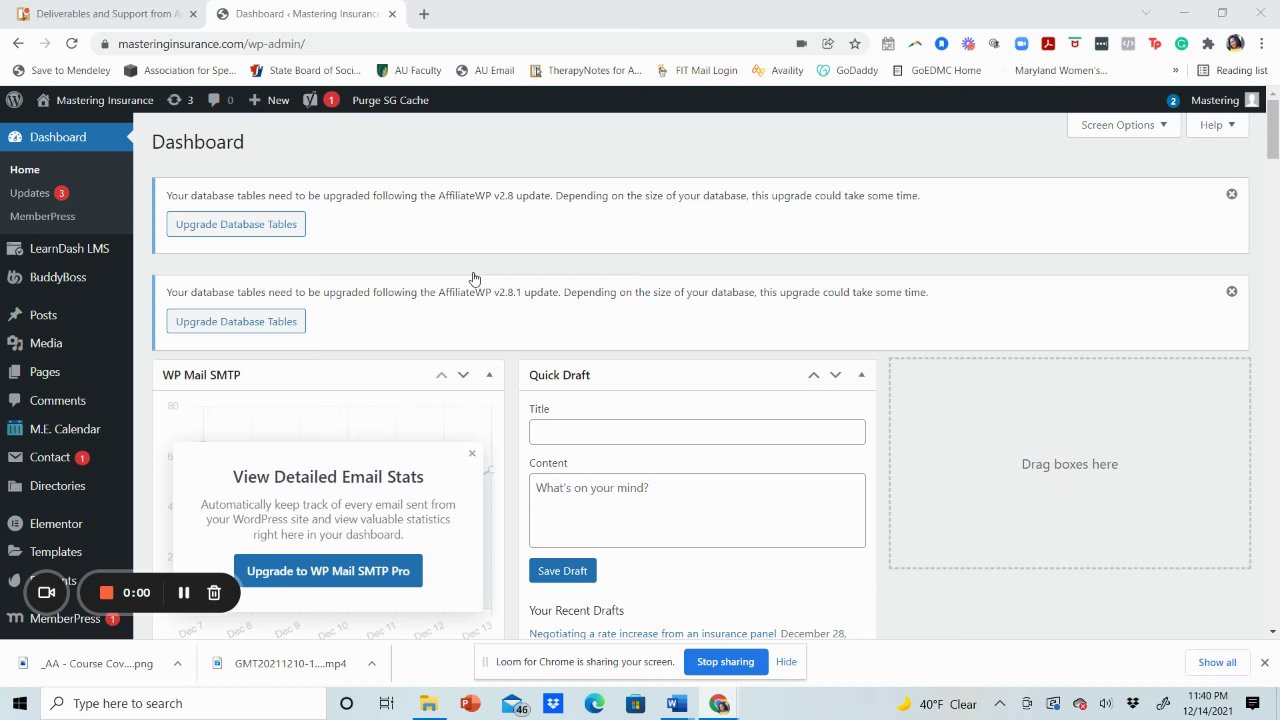Screen dimensions: 1280x720
Task: Open Updates submenu item
Action: 38,193
